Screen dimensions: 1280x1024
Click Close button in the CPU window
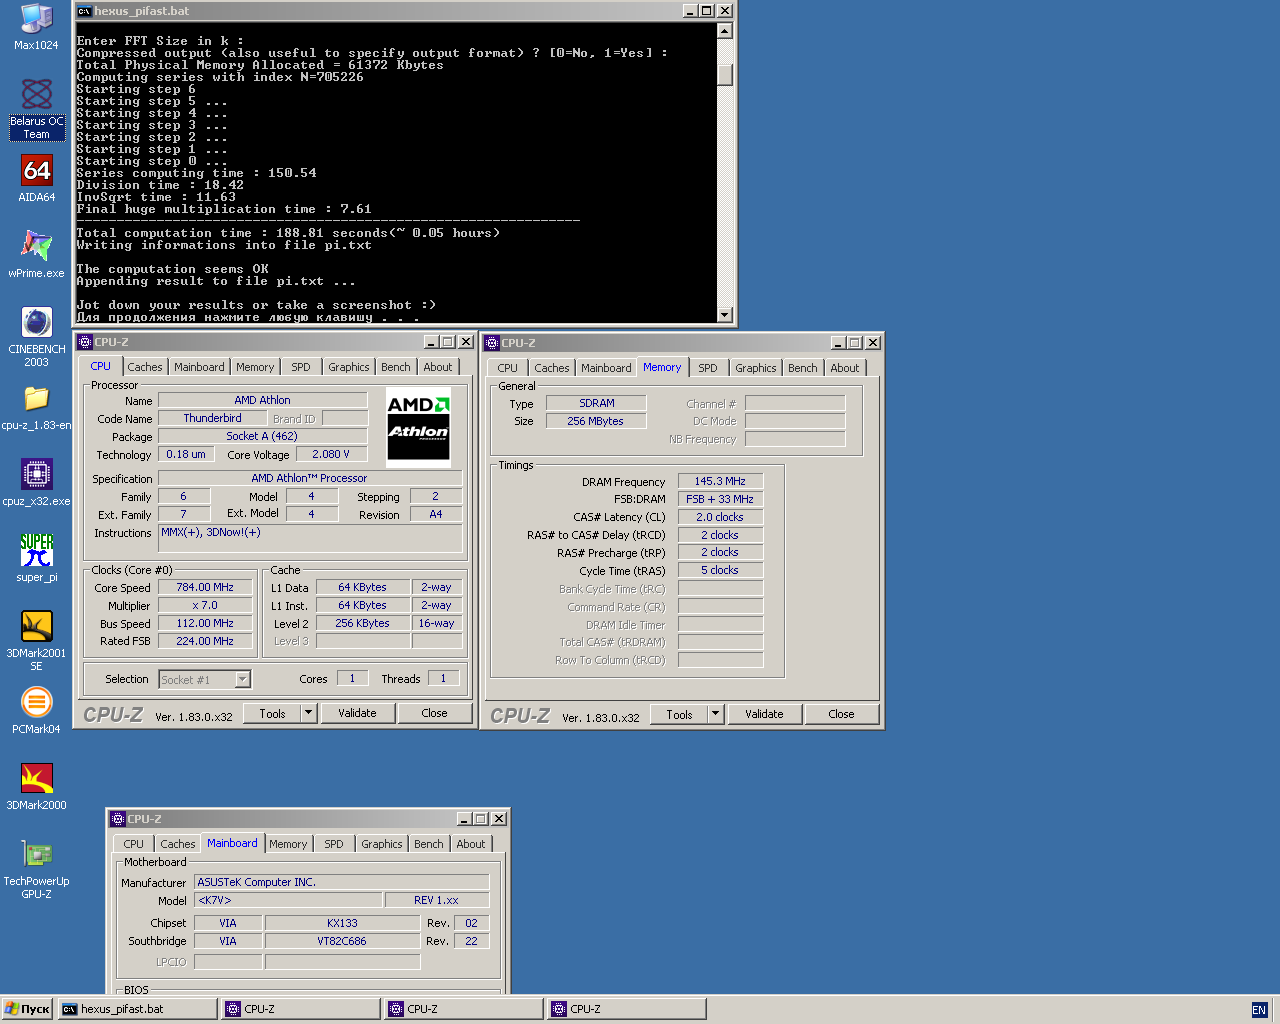434,714
